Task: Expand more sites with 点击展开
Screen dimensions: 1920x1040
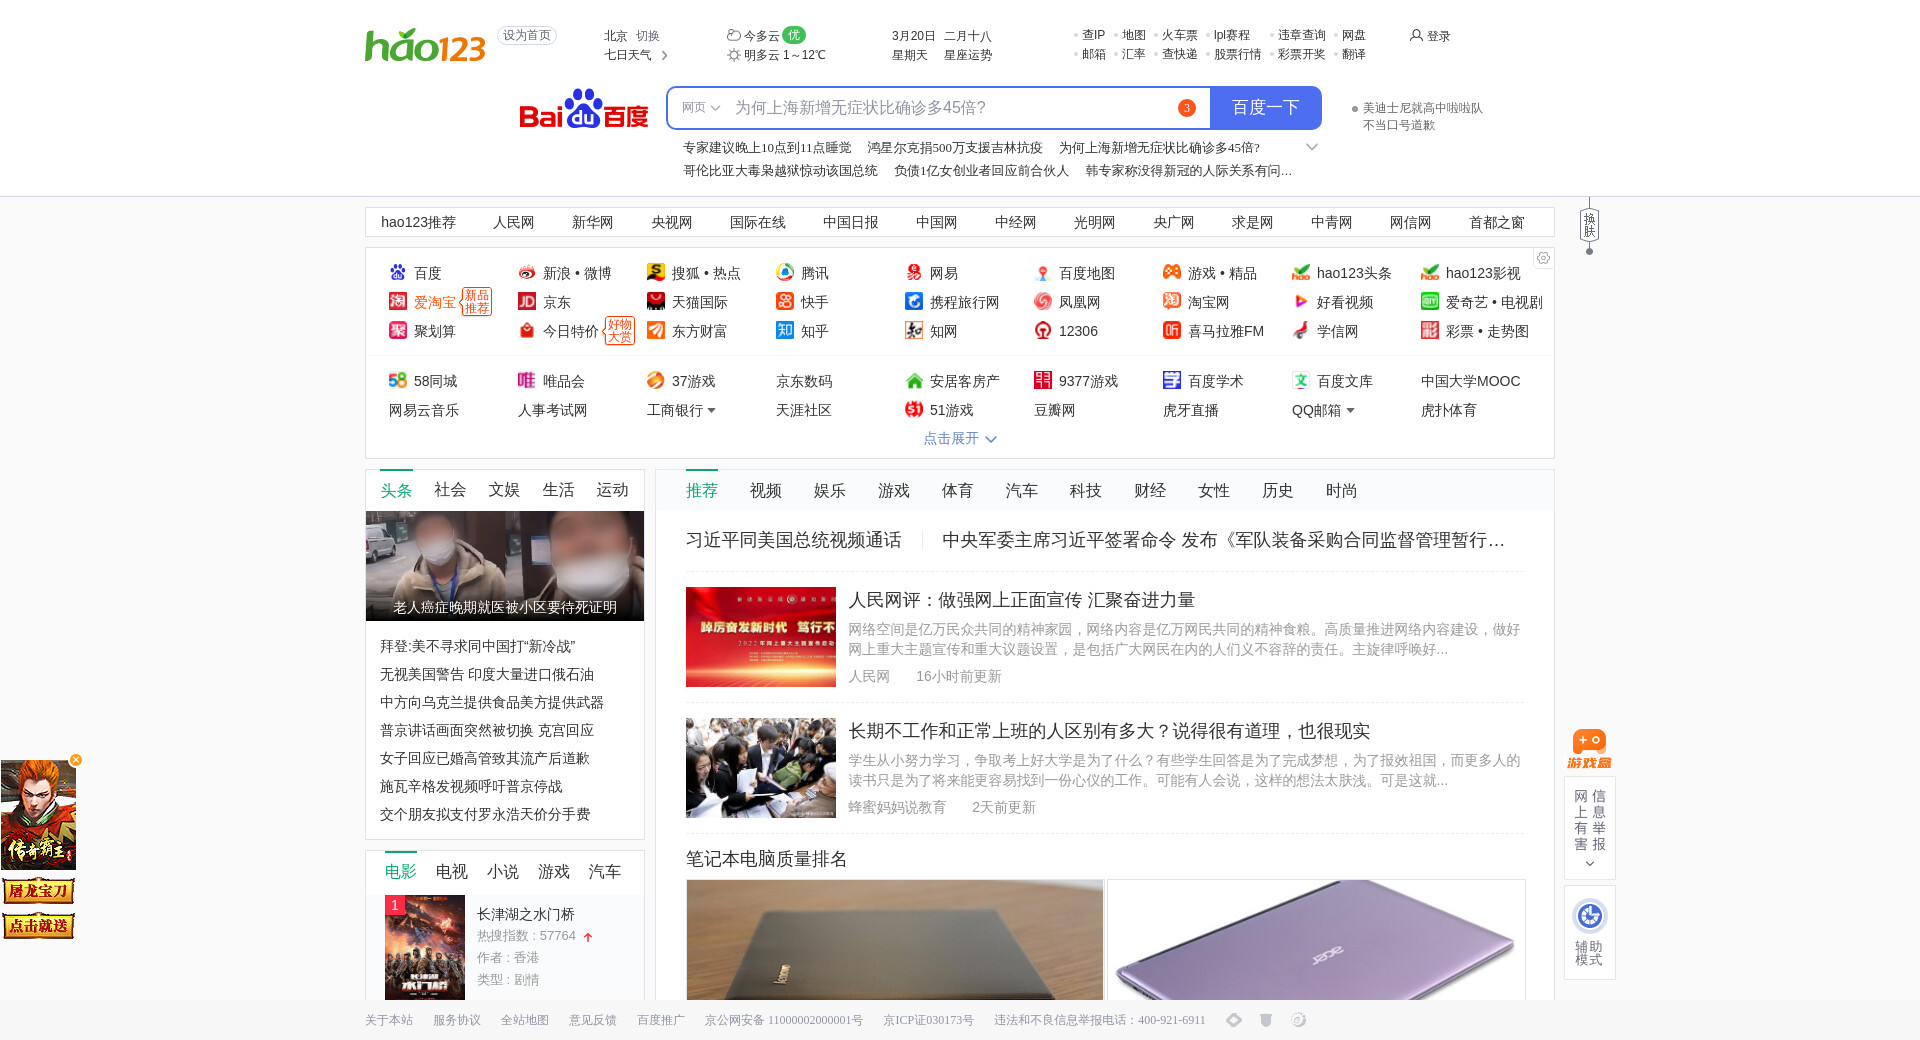Action: (x=960, y=438)
